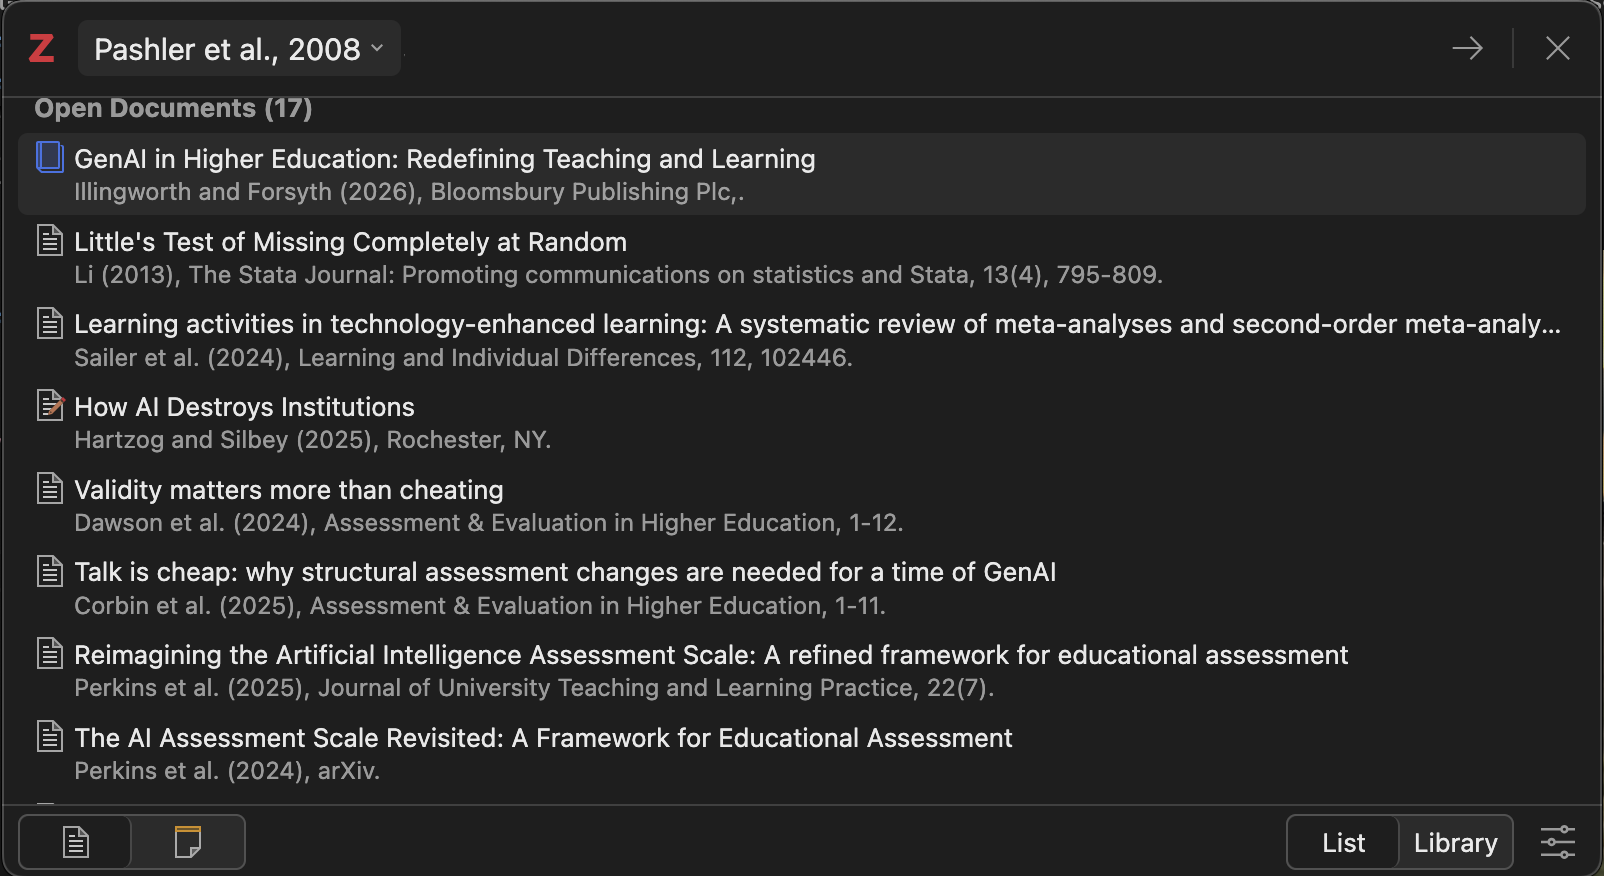Click the article icon next to Talk is cheap

click(50, 571)
